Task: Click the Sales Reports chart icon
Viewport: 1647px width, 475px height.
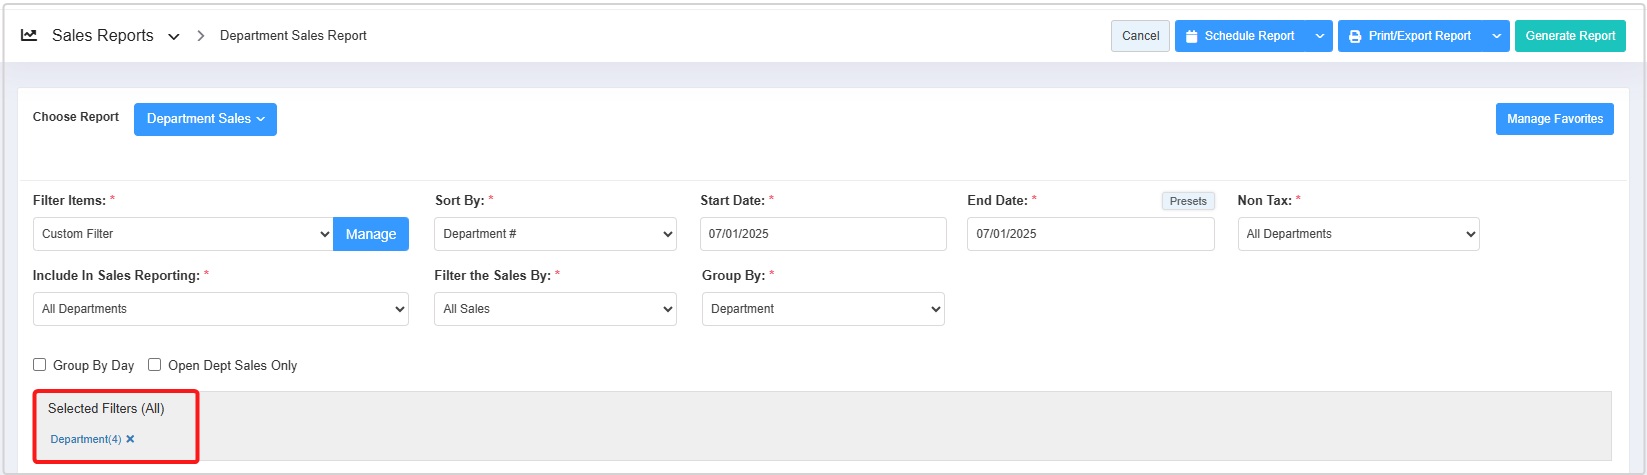Action: (29, 35)
